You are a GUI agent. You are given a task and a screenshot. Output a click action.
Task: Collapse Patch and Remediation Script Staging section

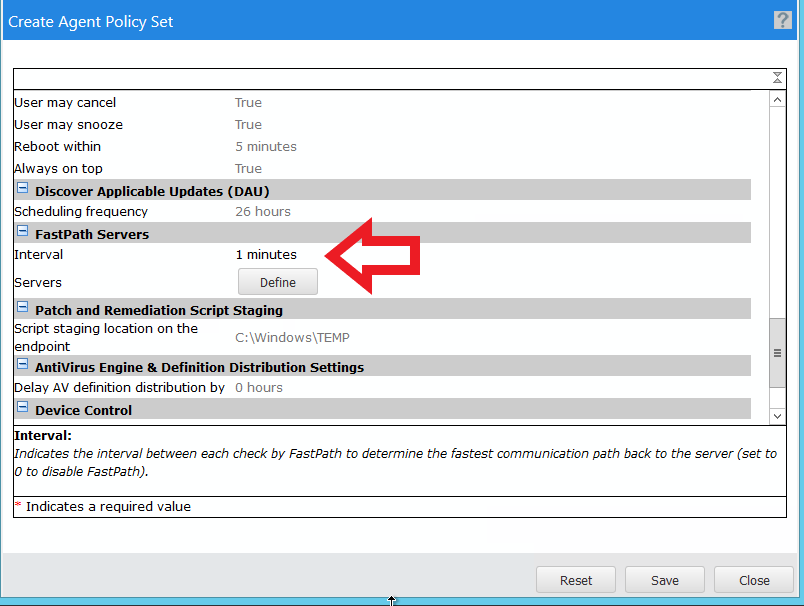coord(22,308)
